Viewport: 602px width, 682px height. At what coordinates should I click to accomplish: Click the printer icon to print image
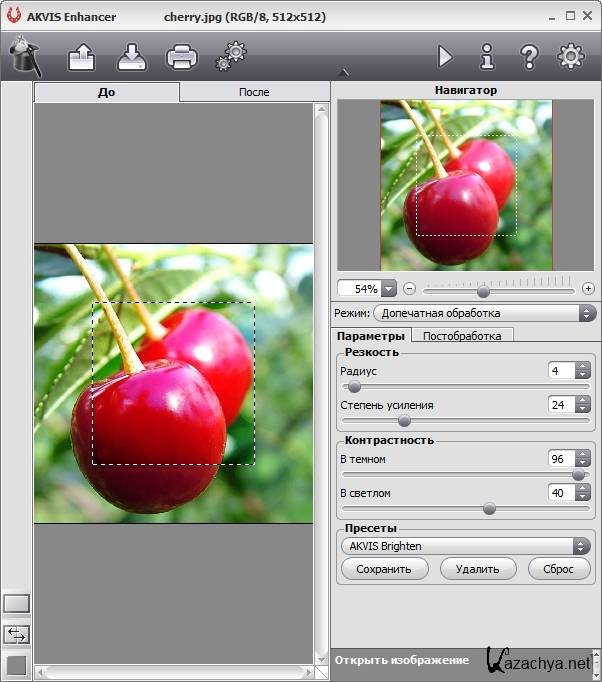(x=182, y=57)
